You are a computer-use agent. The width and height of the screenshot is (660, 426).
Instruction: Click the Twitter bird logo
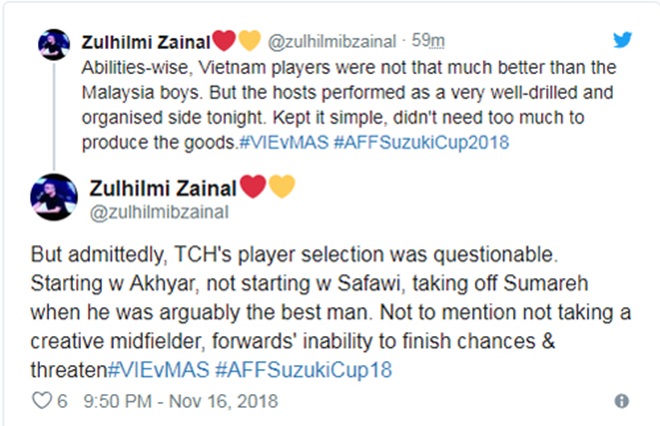coord(622,40)
